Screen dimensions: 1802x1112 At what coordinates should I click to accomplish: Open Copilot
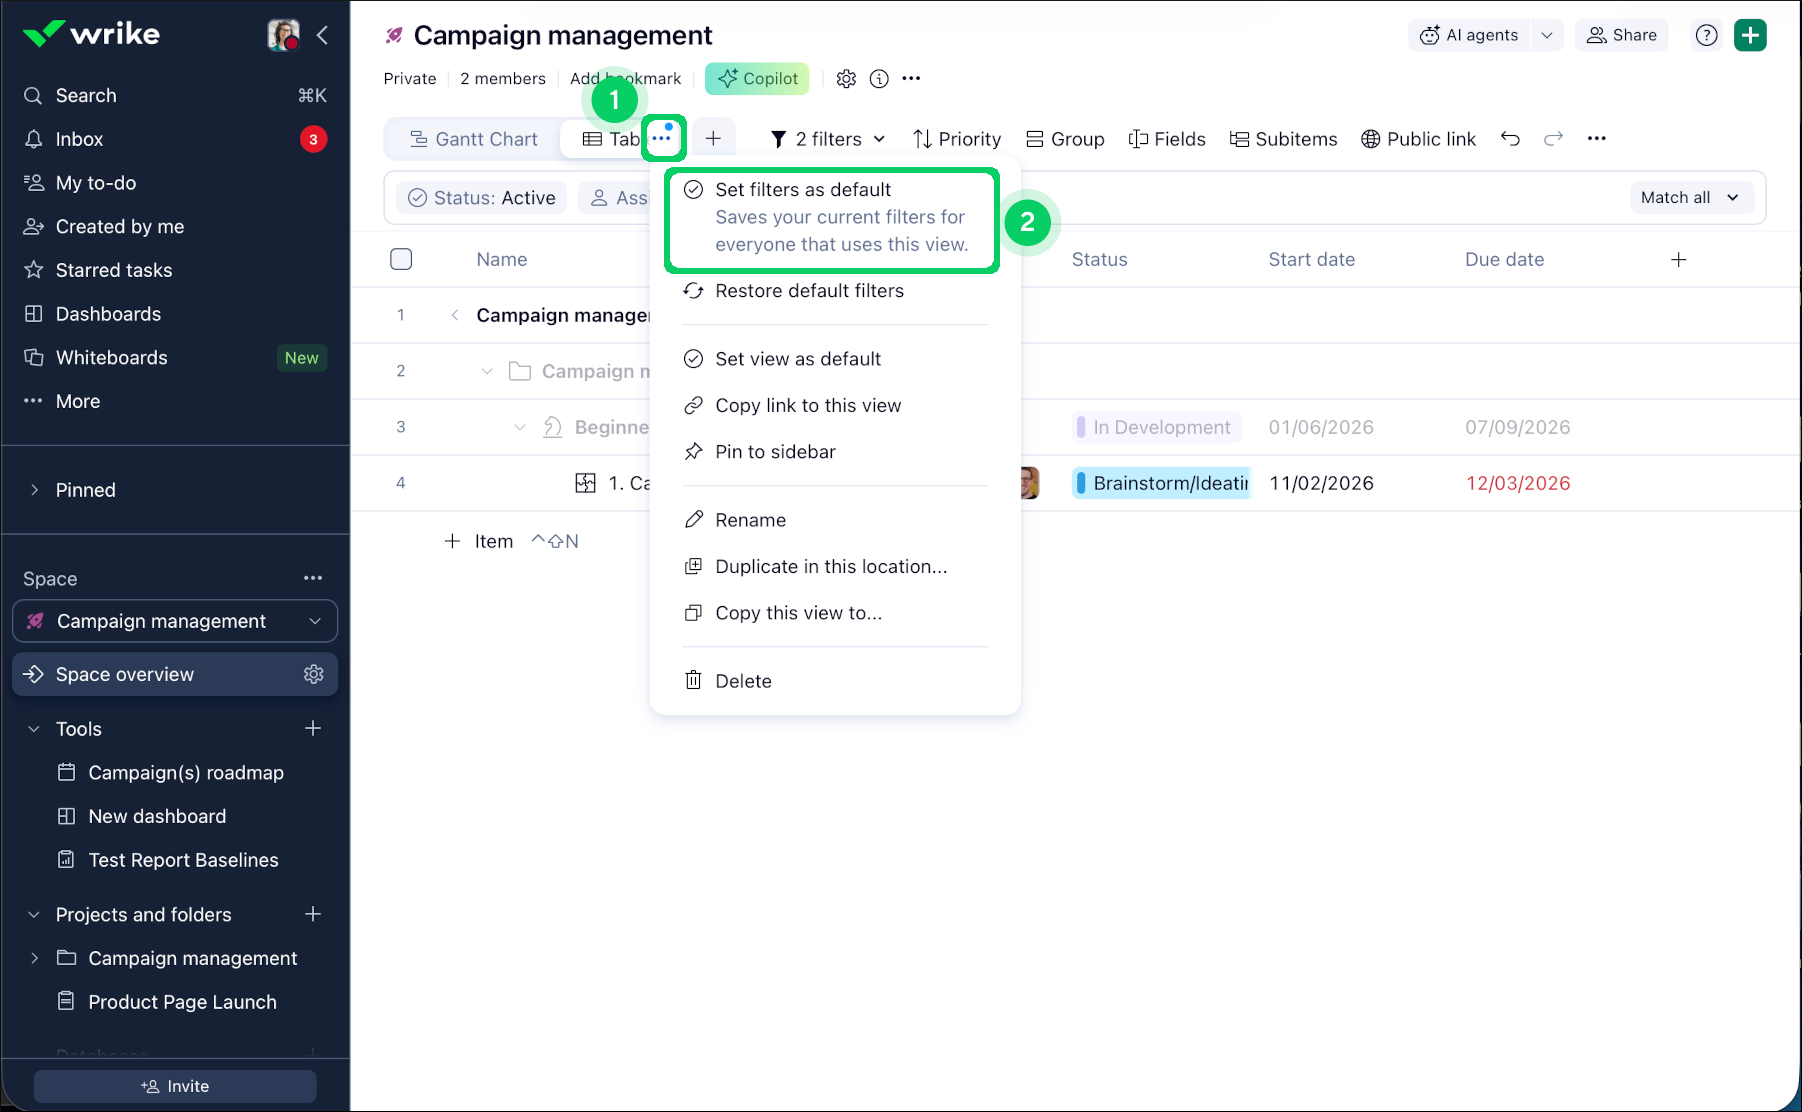(757, 79)
